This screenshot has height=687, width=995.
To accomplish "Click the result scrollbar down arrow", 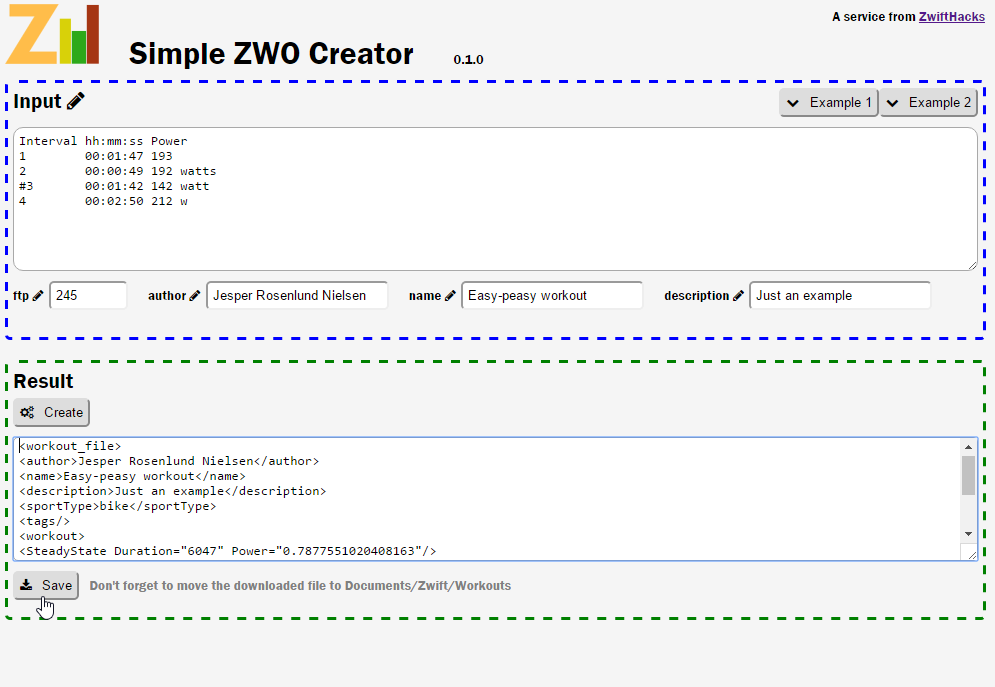I will pos(968,534).
